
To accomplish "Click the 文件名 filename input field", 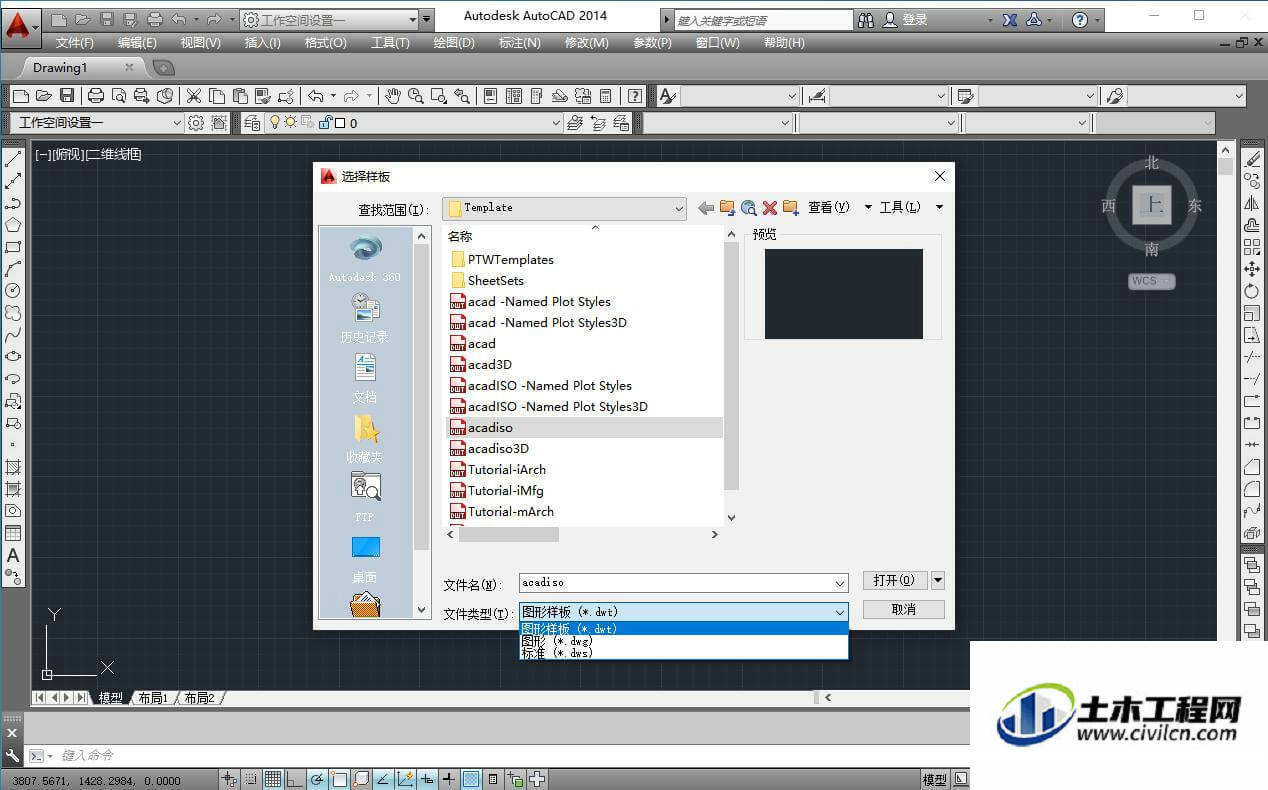I will (x=675, y=583).
